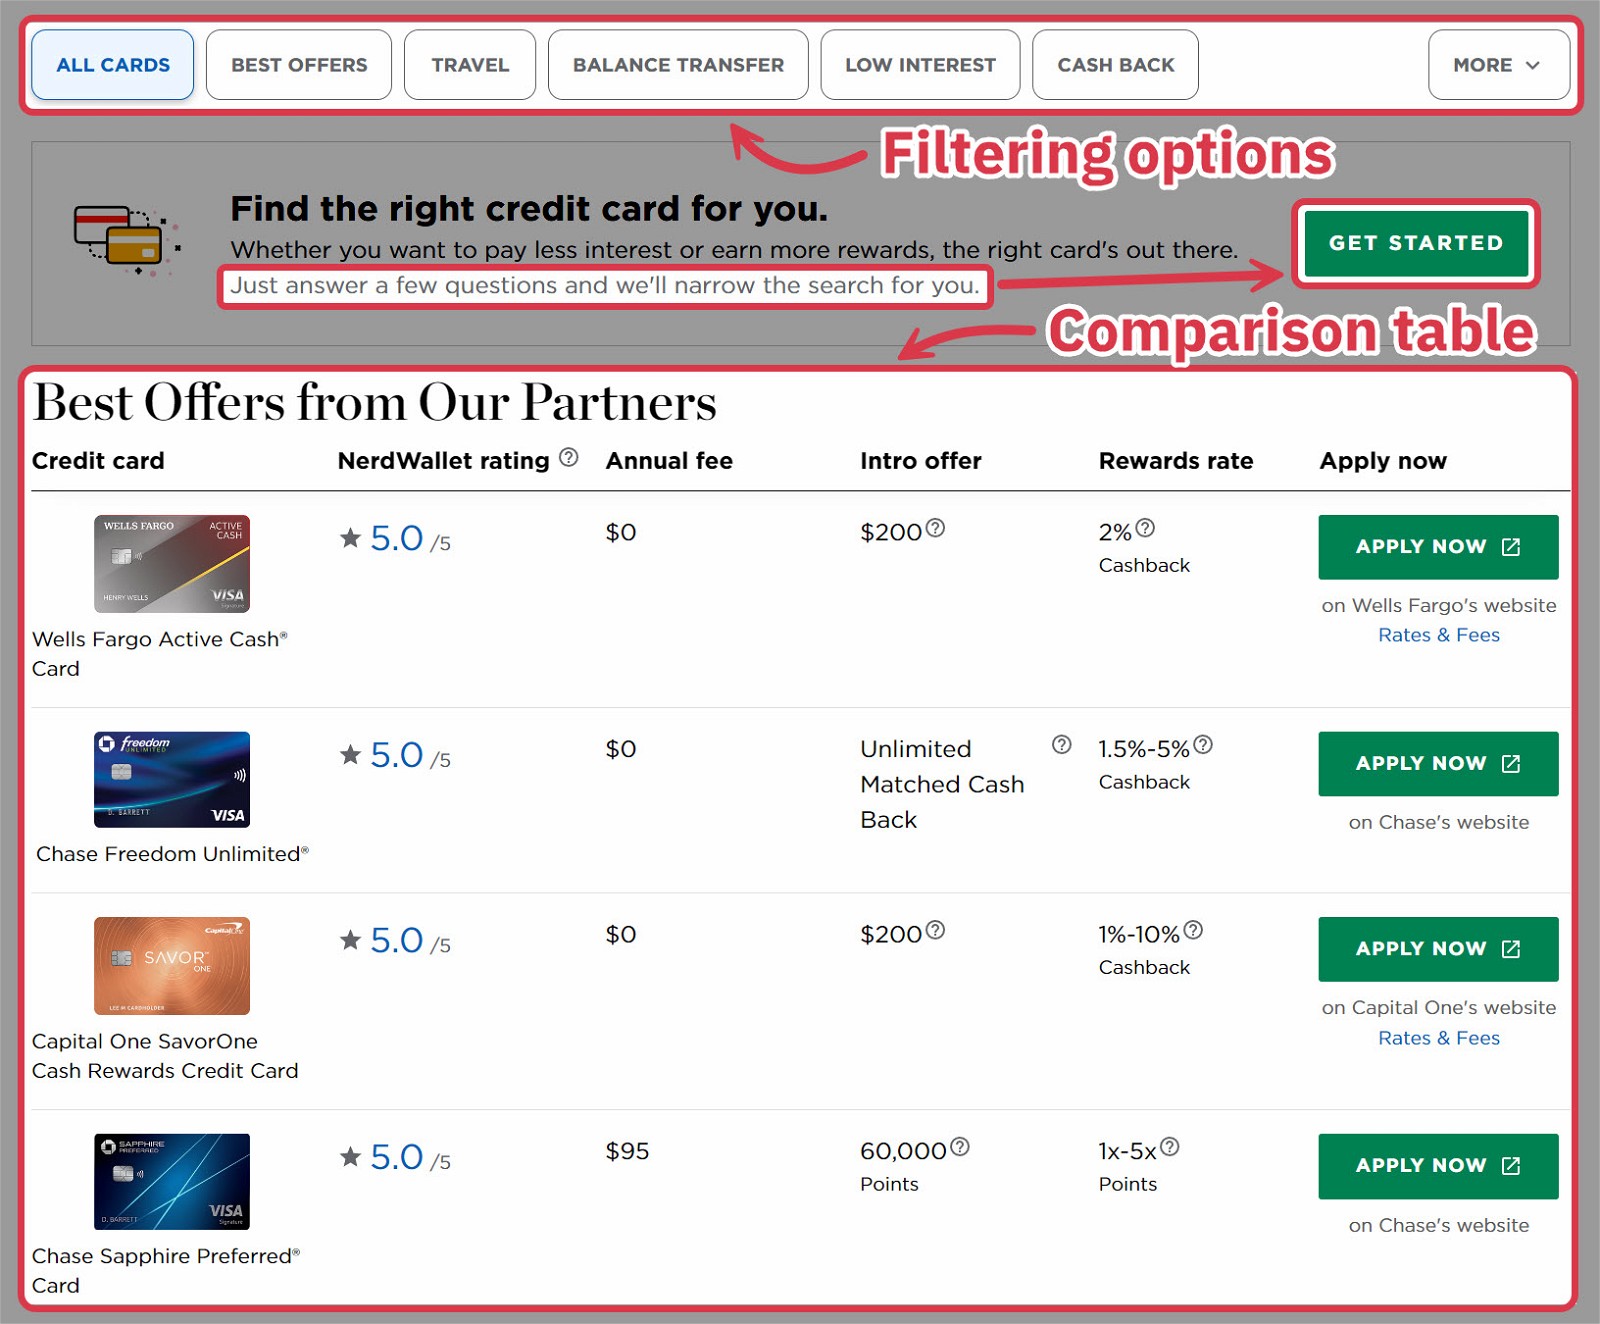Click help icon next to NerdWallet rating
Viewport: 1600px width, 1324px height.
click(x=568, y=458)
